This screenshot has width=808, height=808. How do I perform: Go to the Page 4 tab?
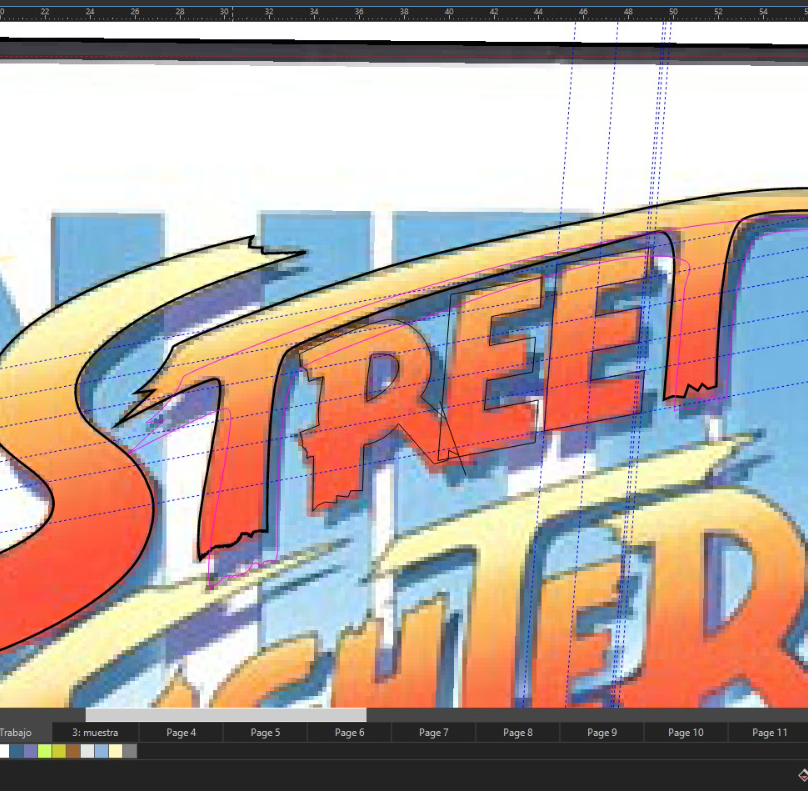point(181,732)
